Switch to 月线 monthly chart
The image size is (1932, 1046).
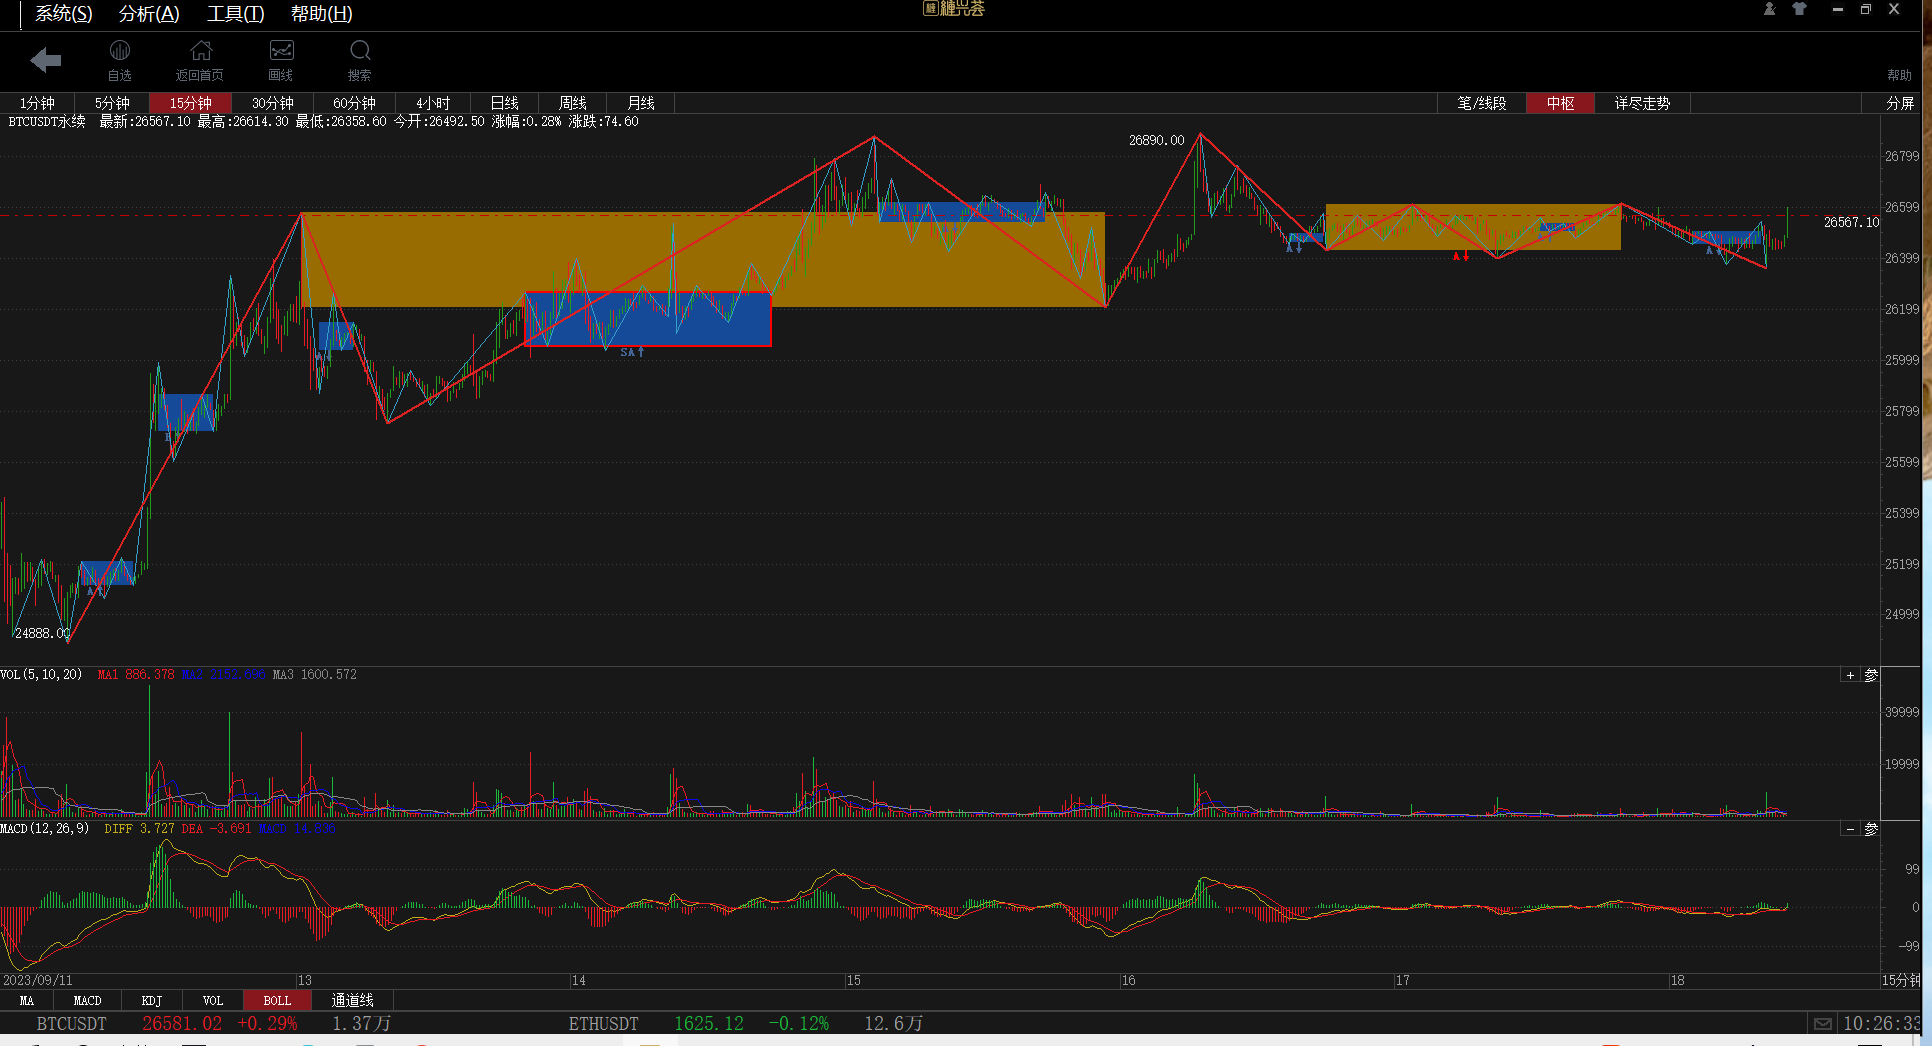point(640,103)
